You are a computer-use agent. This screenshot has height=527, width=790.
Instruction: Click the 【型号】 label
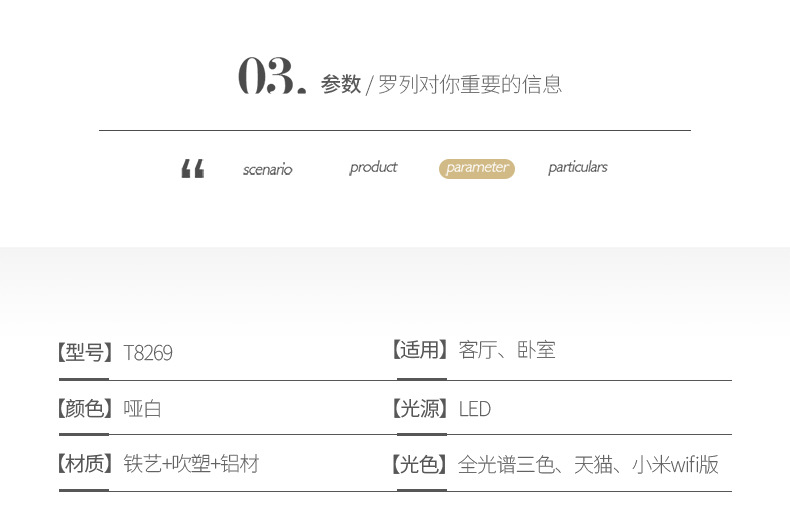point(84,353)
